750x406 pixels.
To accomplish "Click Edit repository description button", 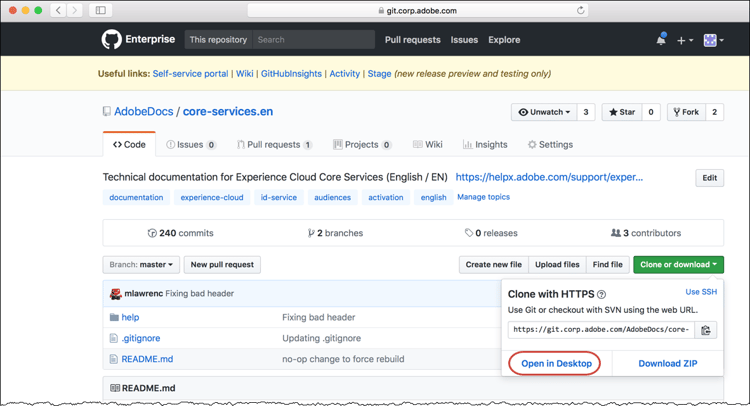I will (x=709, y=178).
